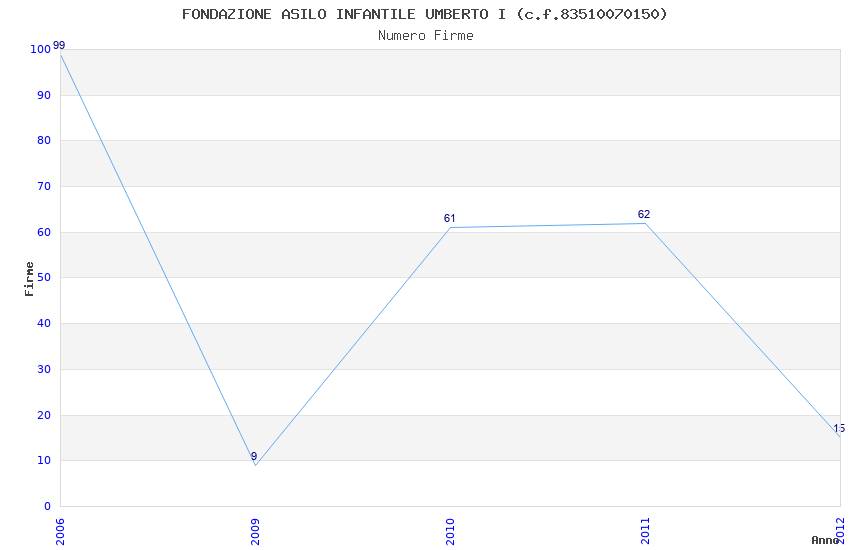This screenshot has height=550, width=850.
Task: Click the x-axis year 2006
Action: click(x=60, y=531)
